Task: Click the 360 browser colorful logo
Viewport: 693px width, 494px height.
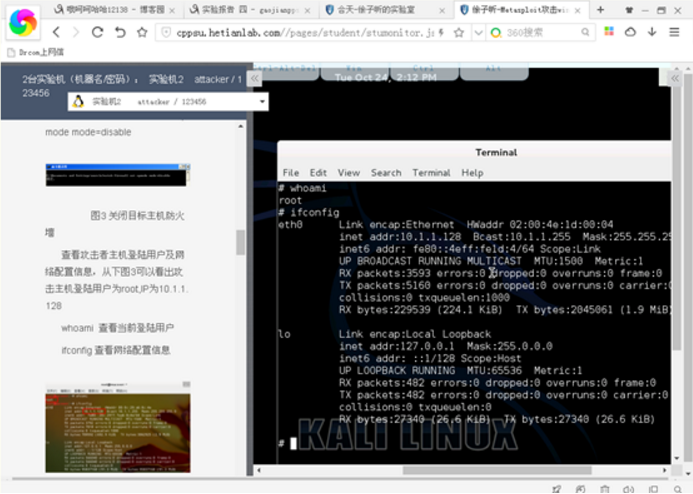Action: (x=23, y=22)
